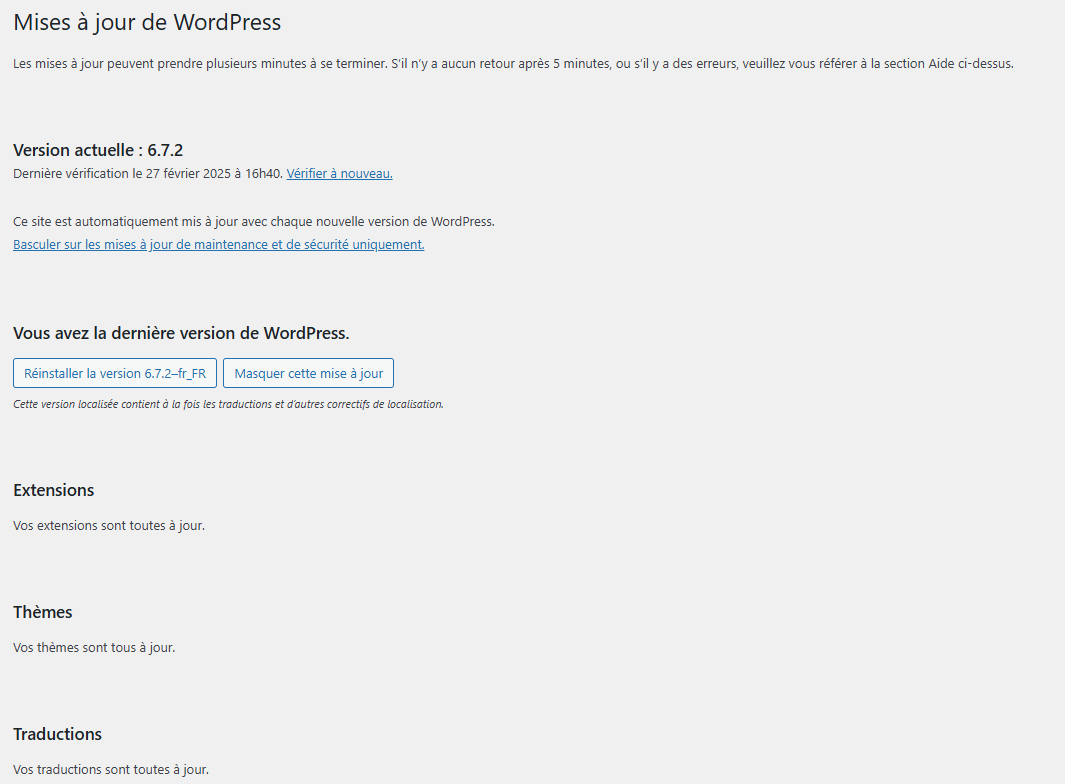This screenshot has width=1065, height=784.
Task: Click "Réinstaller la version 6.7.2–fr_FR" button
Action: (x=115, y=373)
